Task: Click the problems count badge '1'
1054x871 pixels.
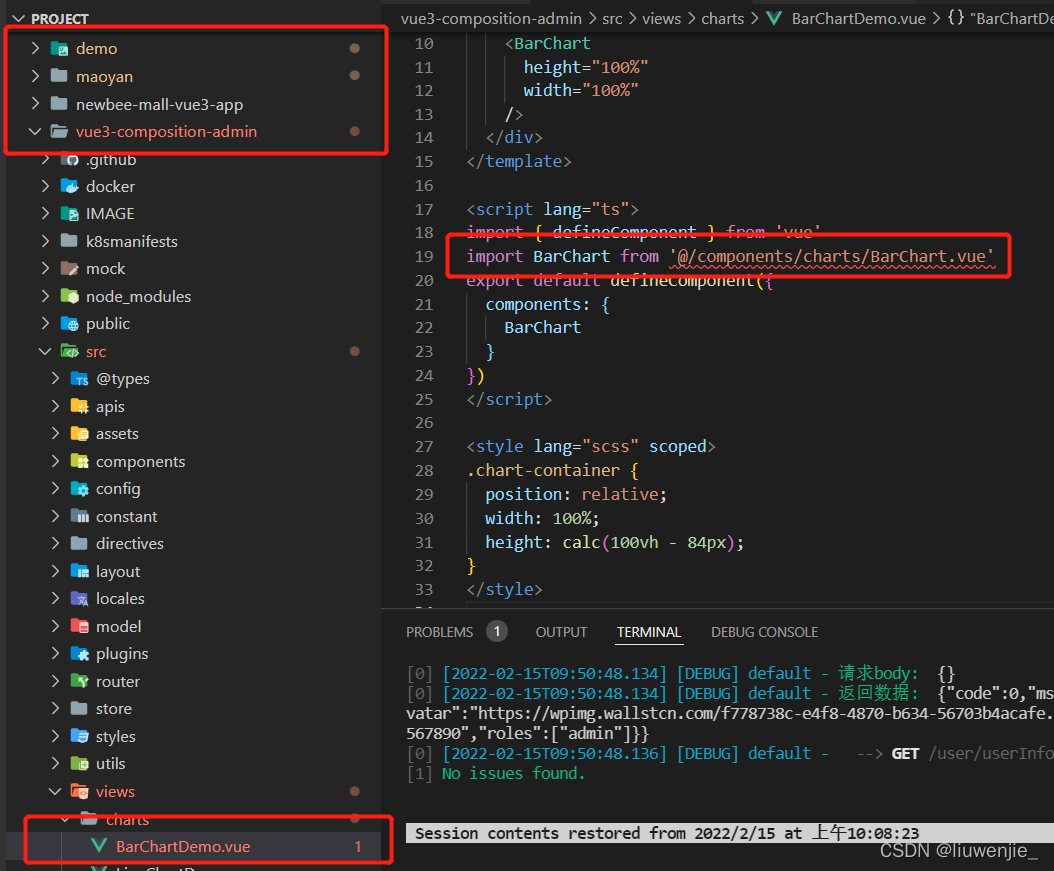Action: pyautogui.click(x=497, y=632)
